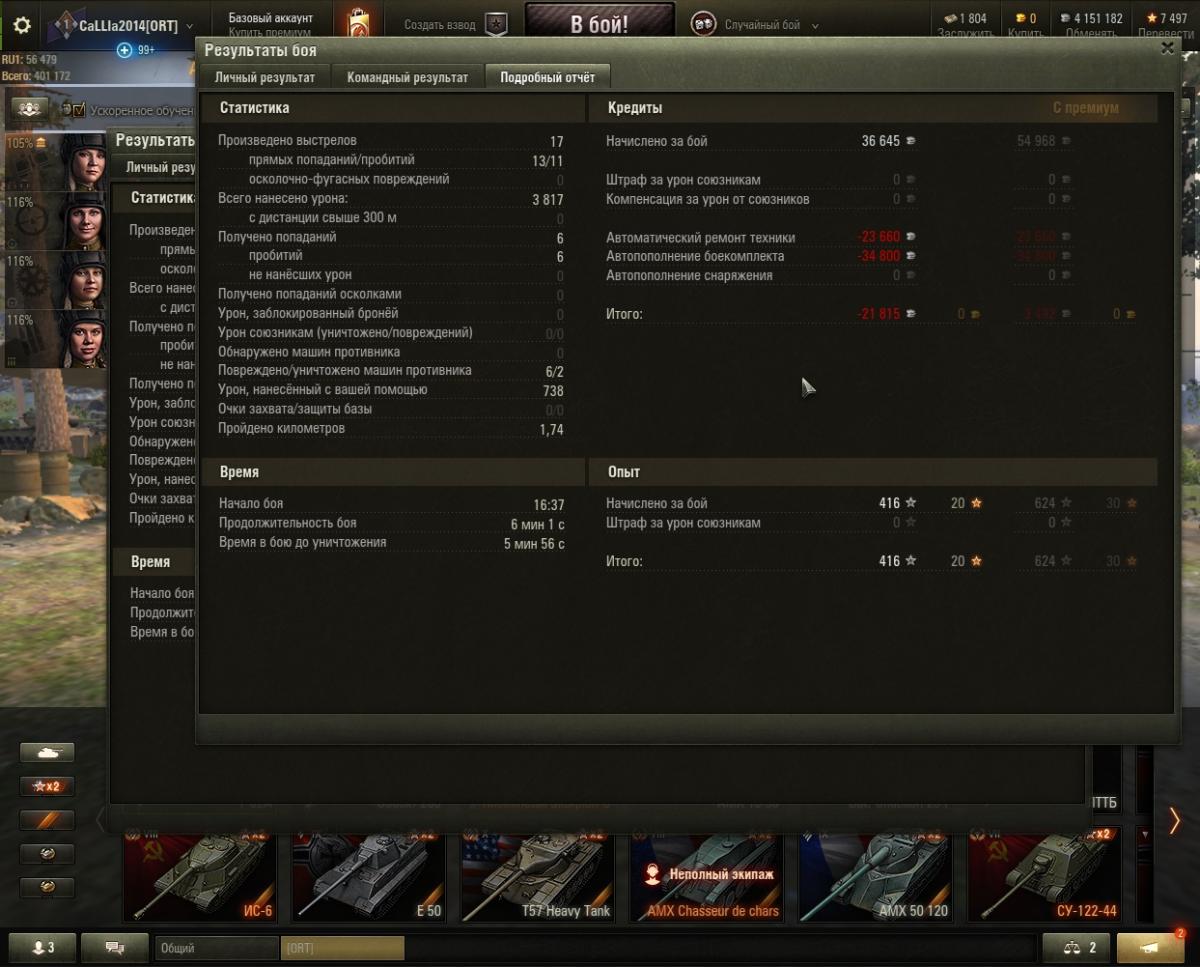Click Время в бою до уничтожения value
The height and width of the screenshot is (967, 1200).
(534, 544)
